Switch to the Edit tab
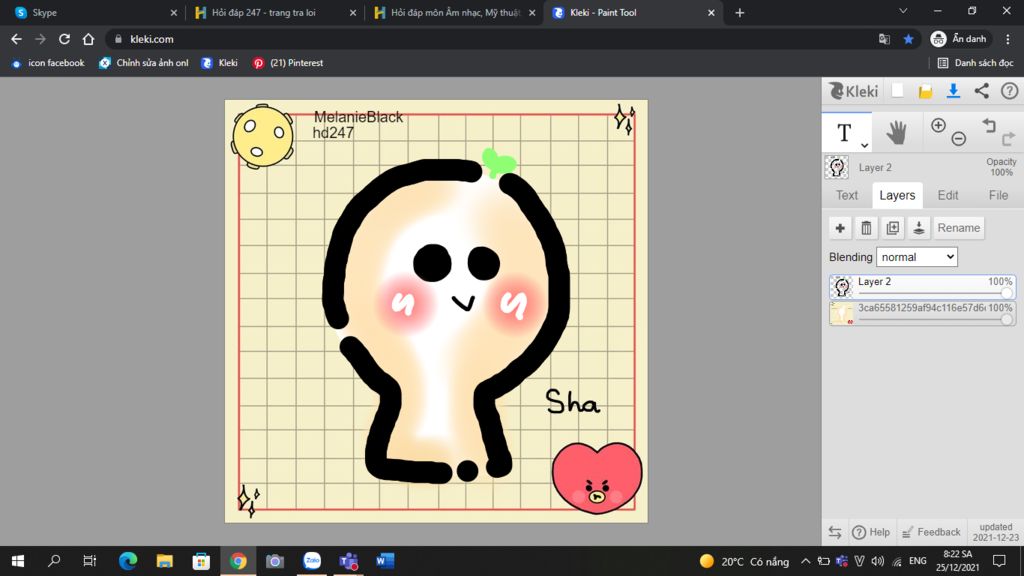This screenshot has width=1024, height=576. (x=948, y=195)
